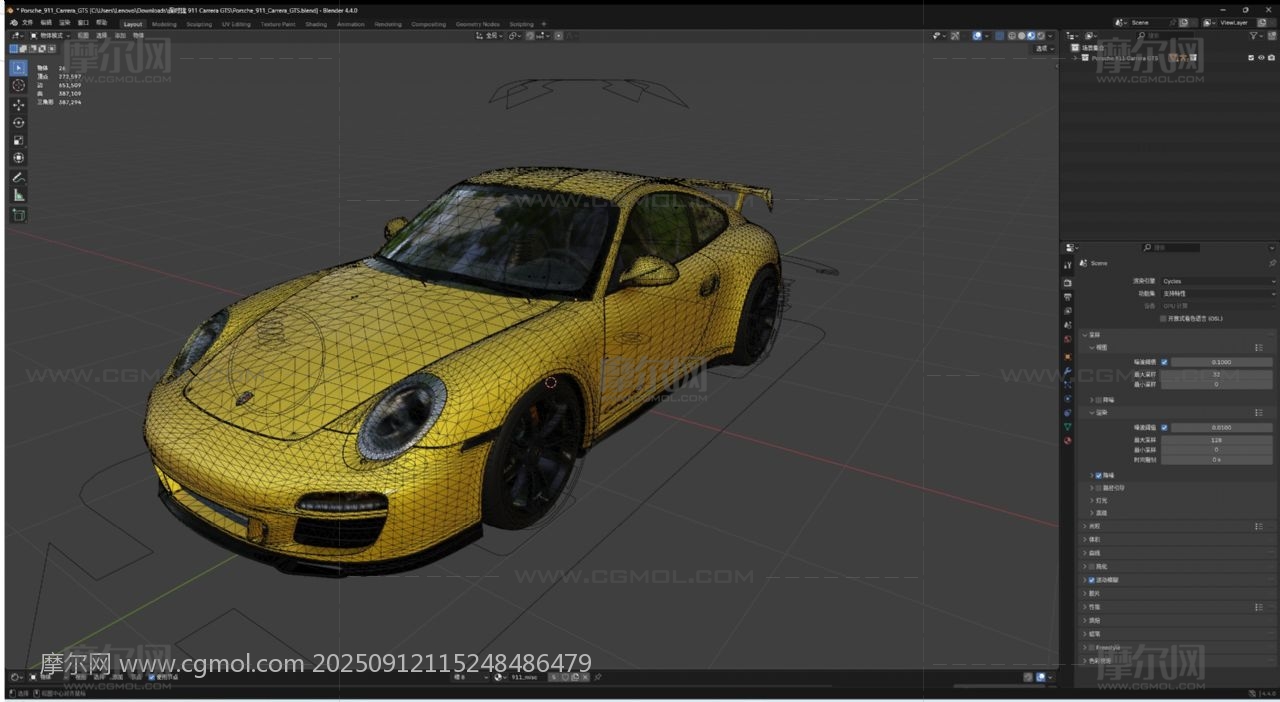Click the Blender logo menu icon
This screenshot has height=702, width=1280.
pos(13,23)
